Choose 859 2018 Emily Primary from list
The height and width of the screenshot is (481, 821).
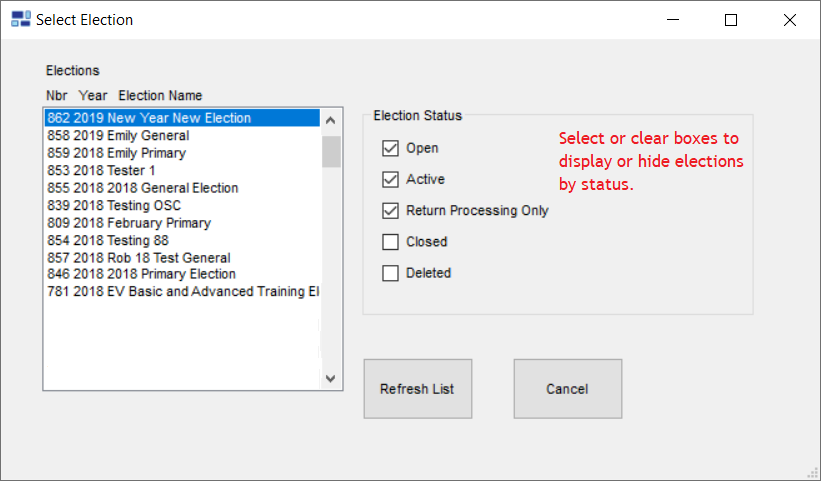coord(182,153)
